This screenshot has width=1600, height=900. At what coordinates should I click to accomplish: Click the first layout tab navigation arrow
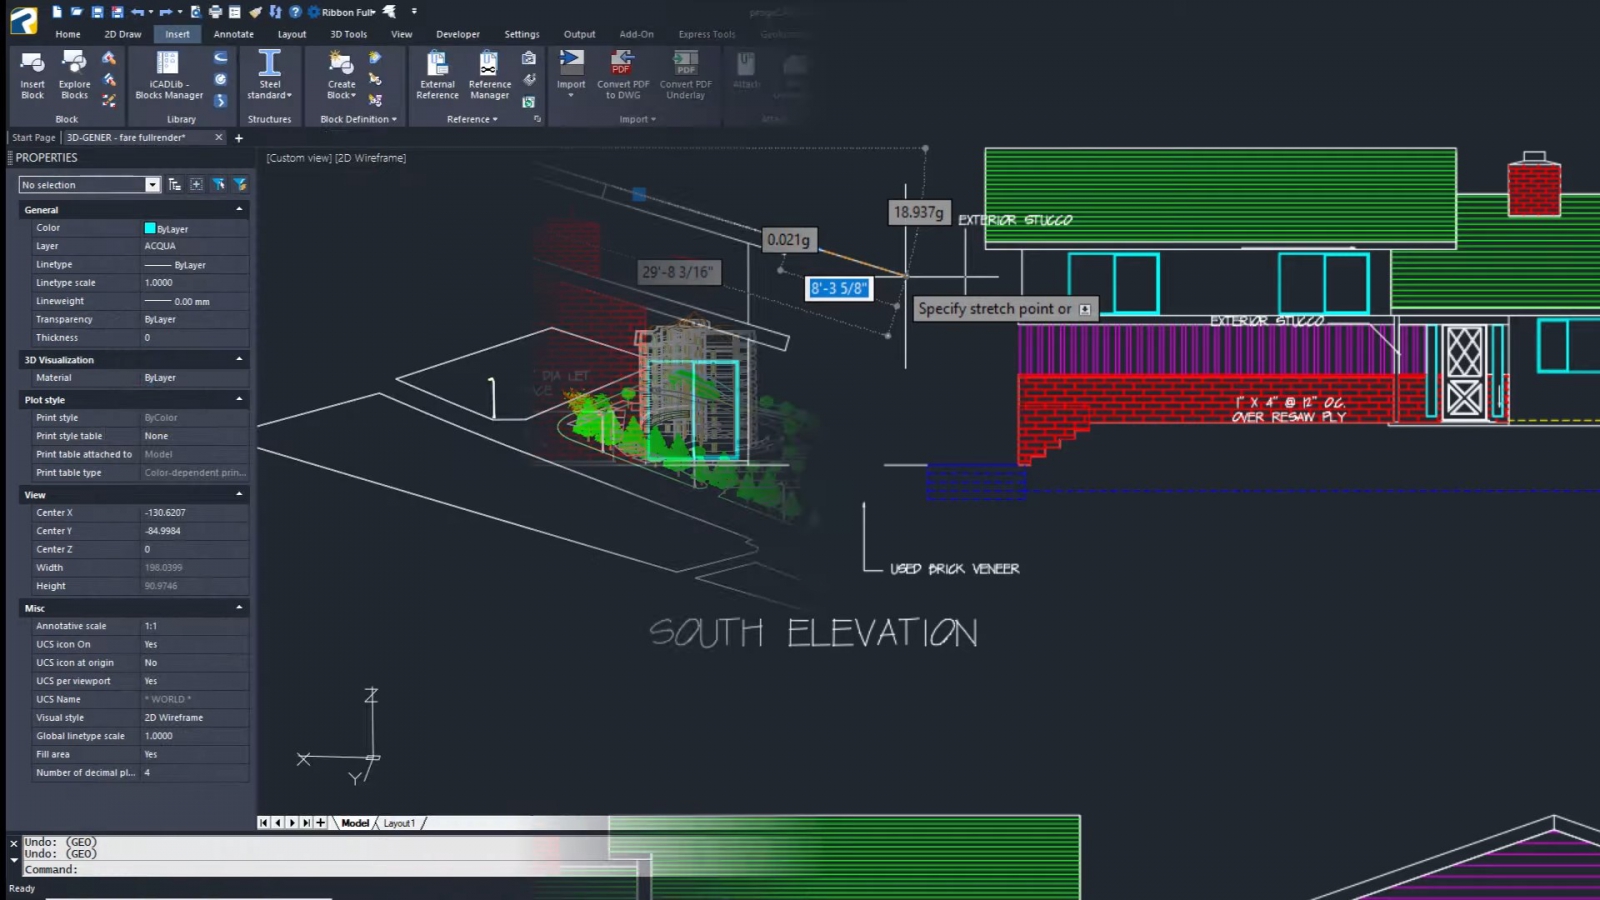click(263, 823)
